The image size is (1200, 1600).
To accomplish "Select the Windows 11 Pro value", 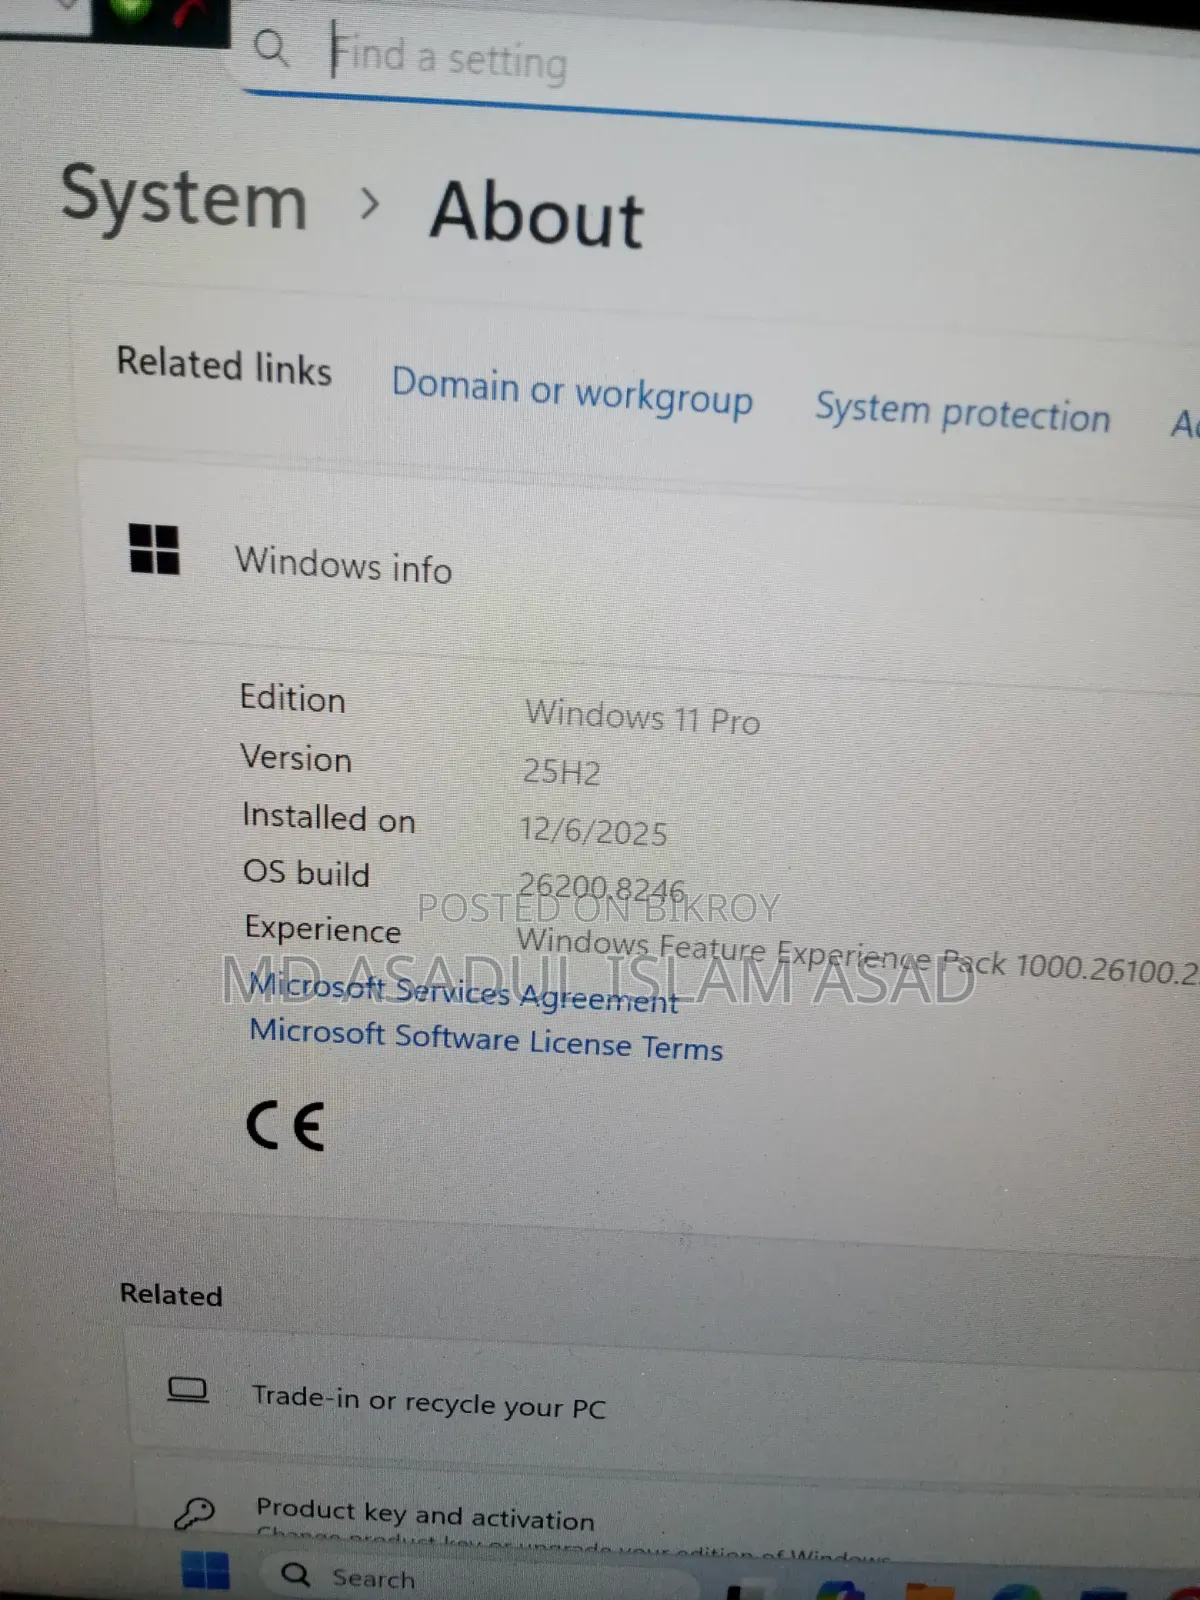I will 642,717.
